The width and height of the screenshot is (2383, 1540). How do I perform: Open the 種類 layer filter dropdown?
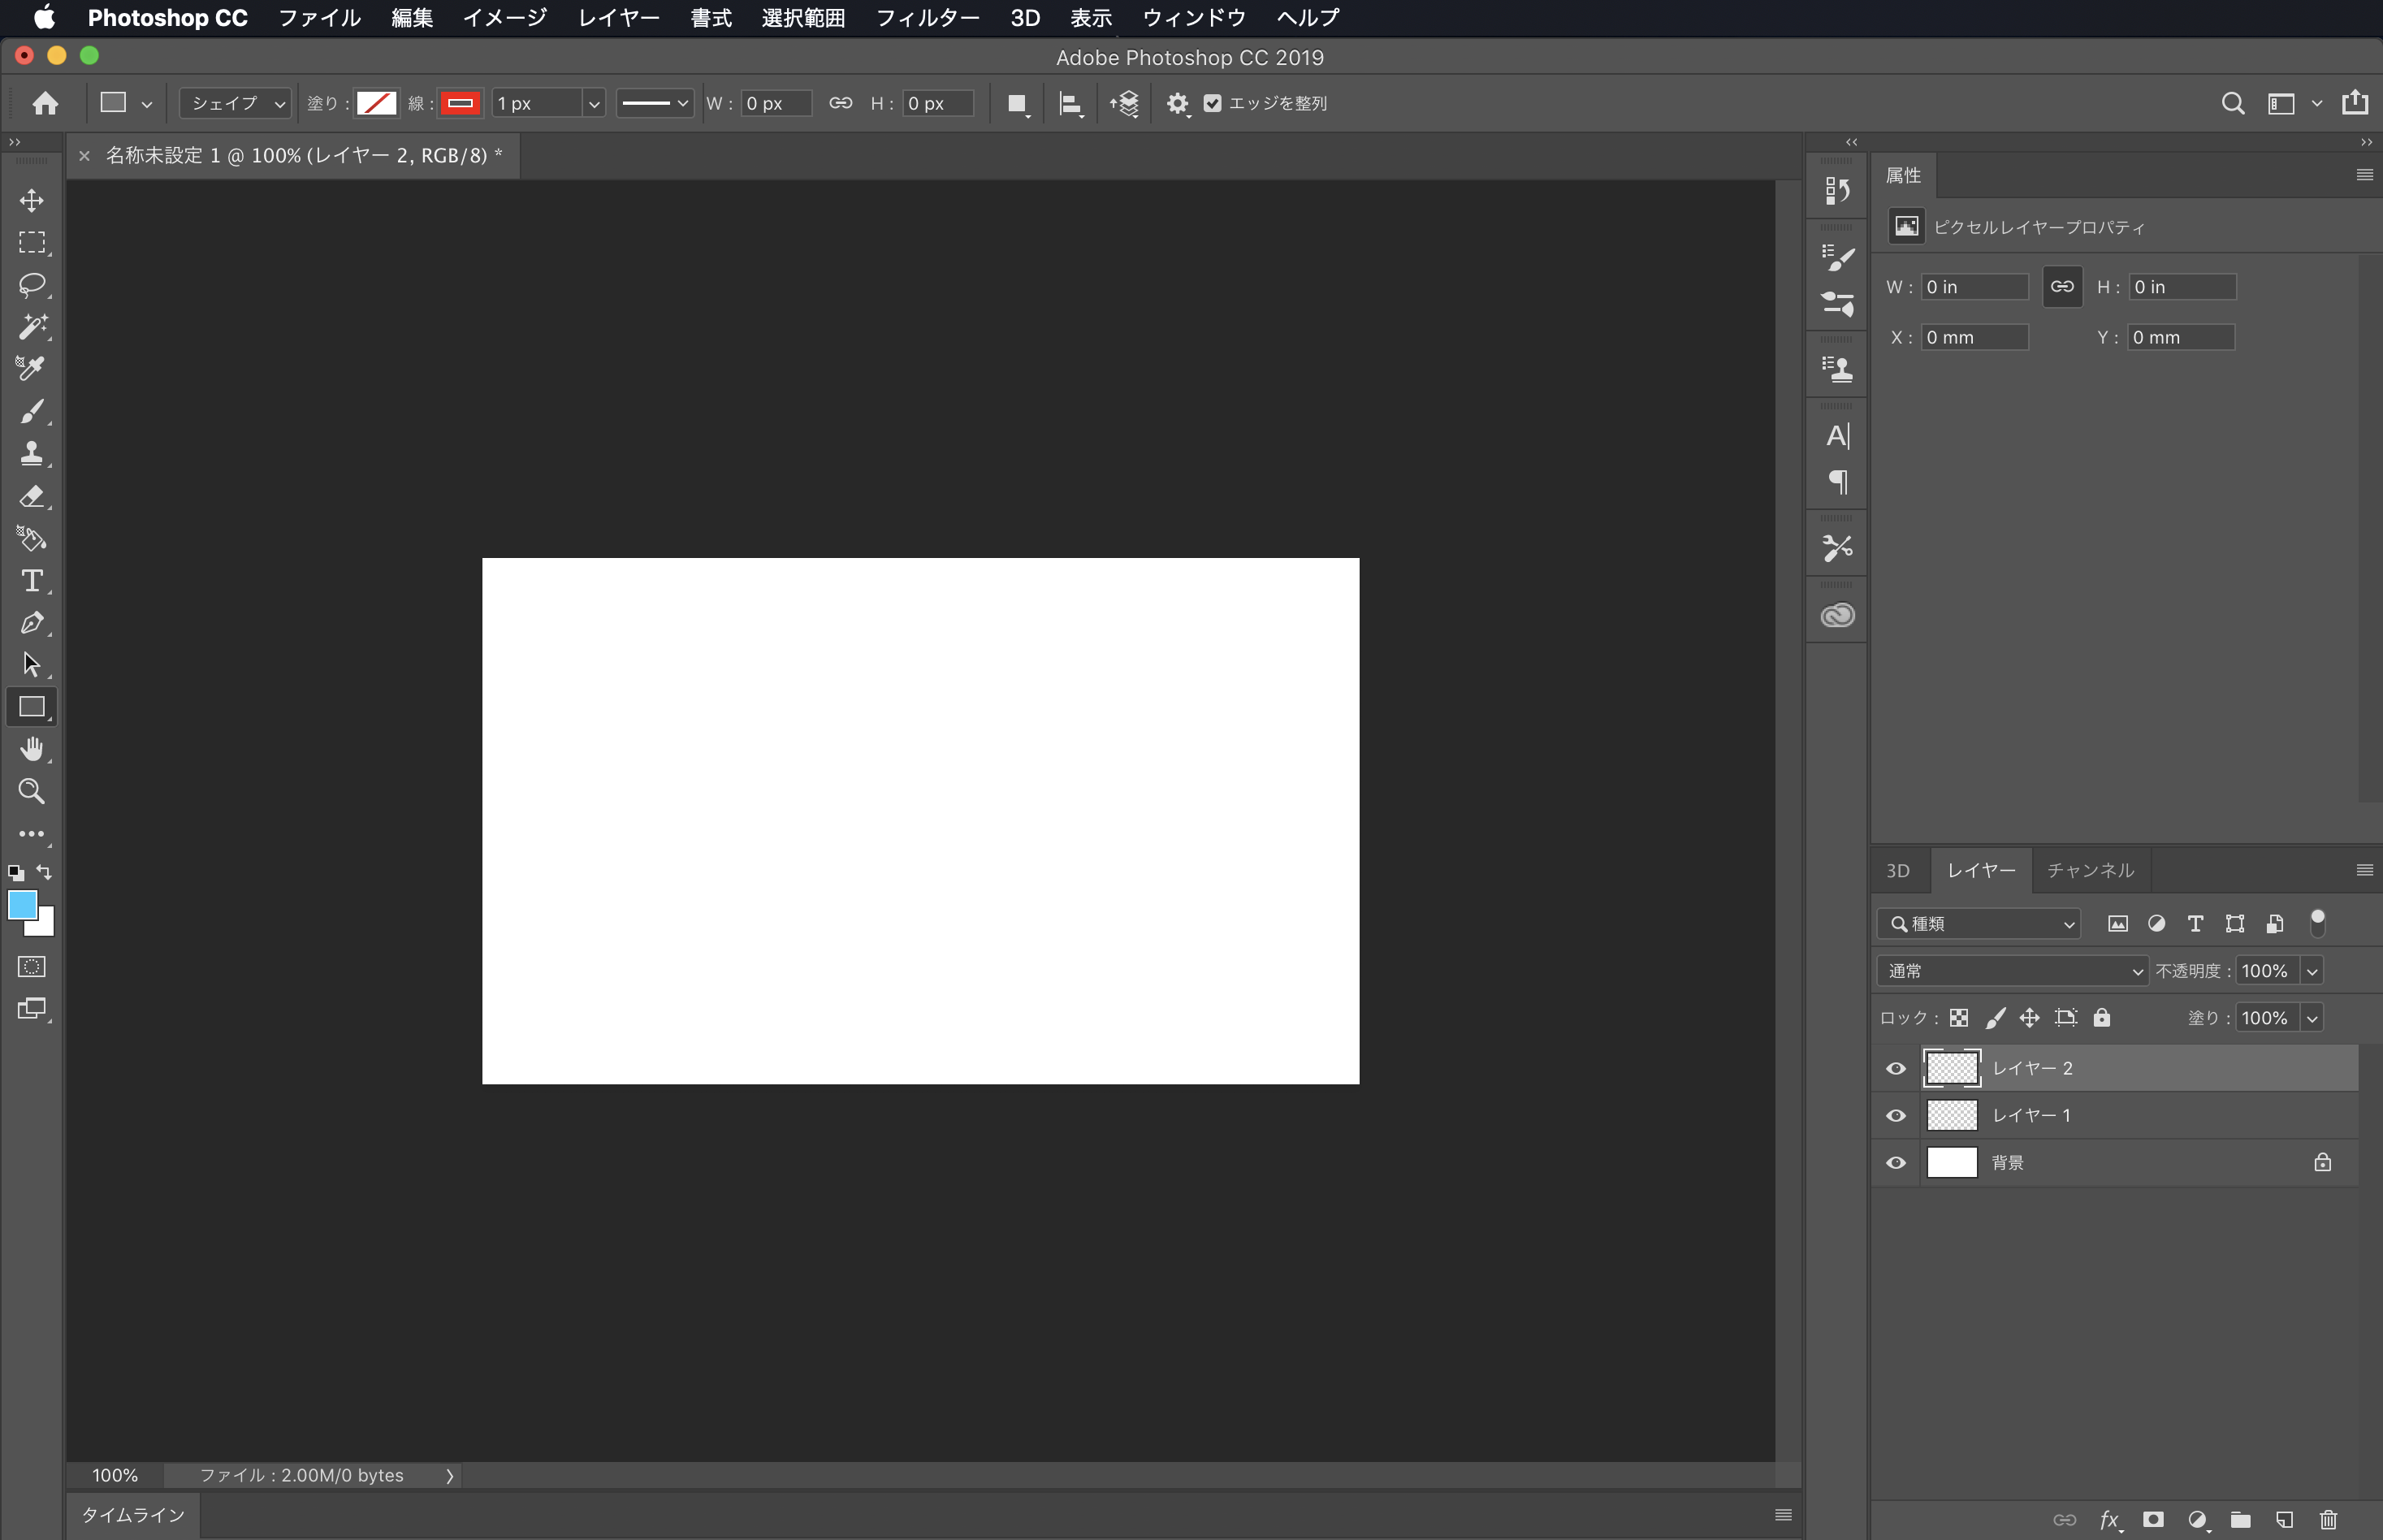pos(1979,924)
